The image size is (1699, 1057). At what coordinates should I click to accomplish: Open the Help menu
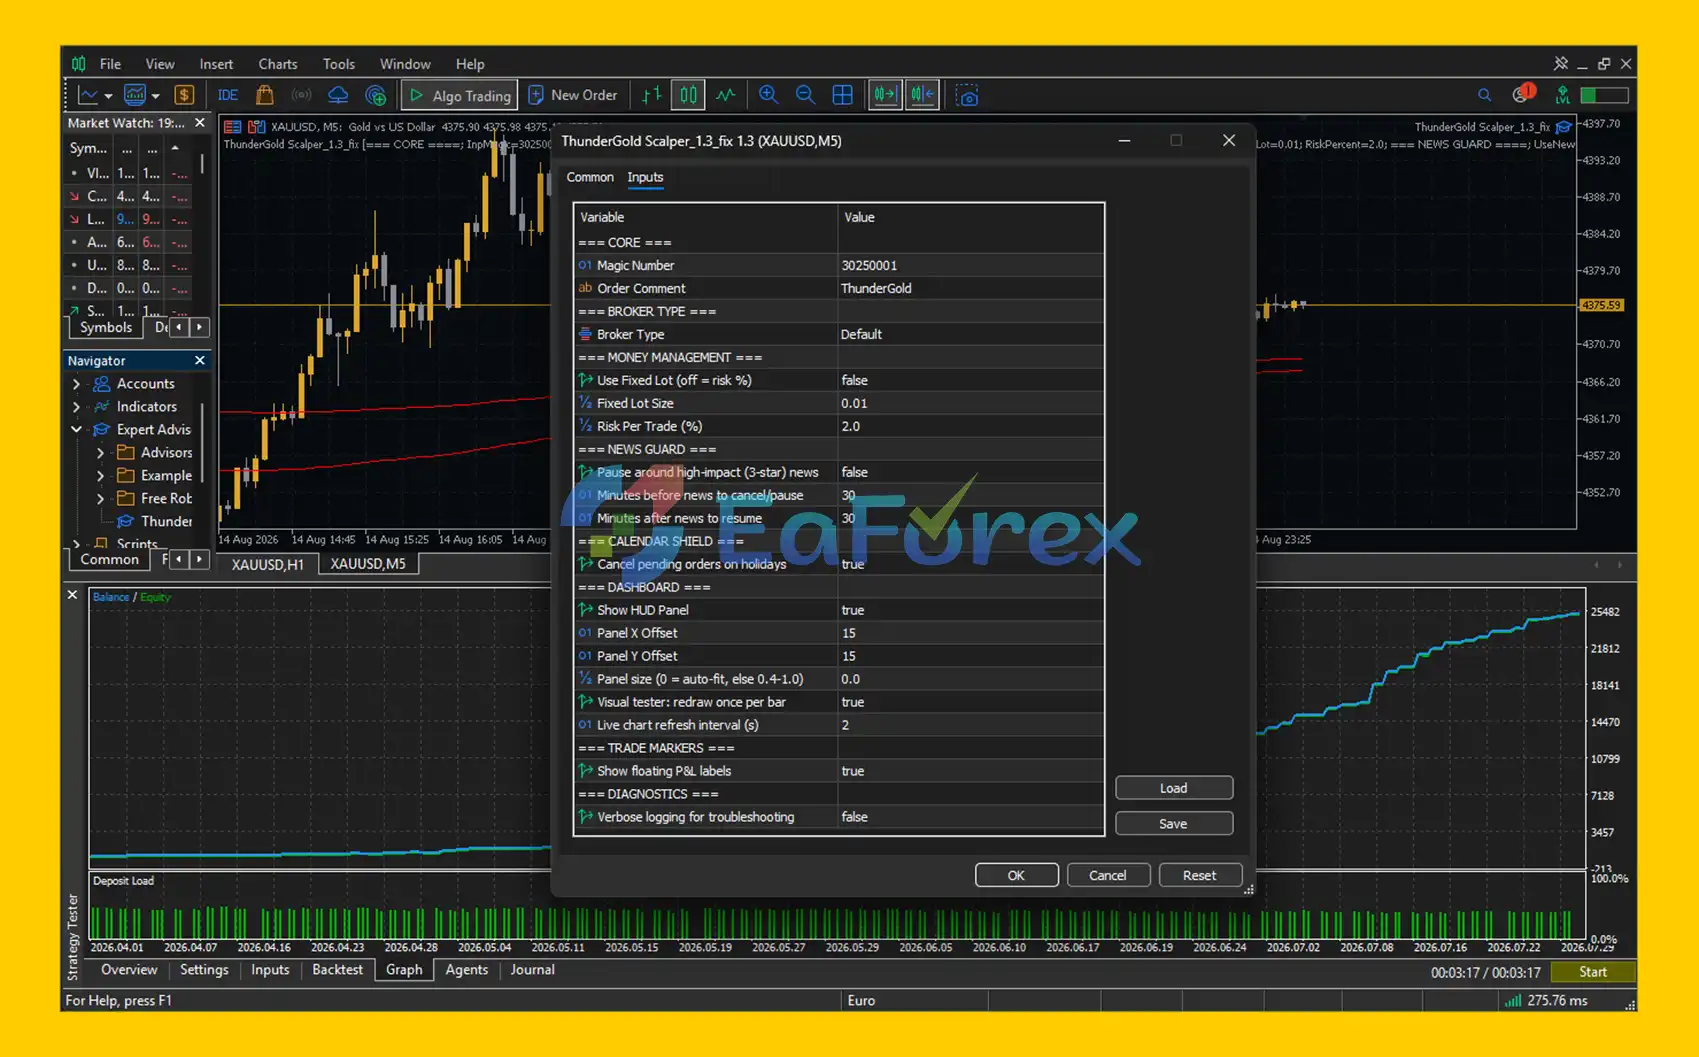tap(470, 63)
